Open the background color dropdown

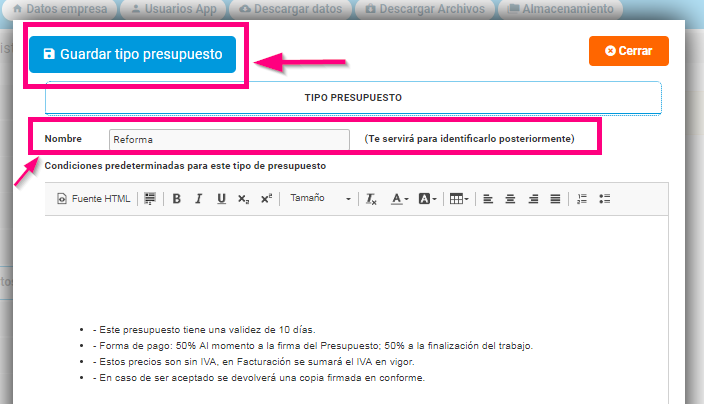tap(427, 199)
